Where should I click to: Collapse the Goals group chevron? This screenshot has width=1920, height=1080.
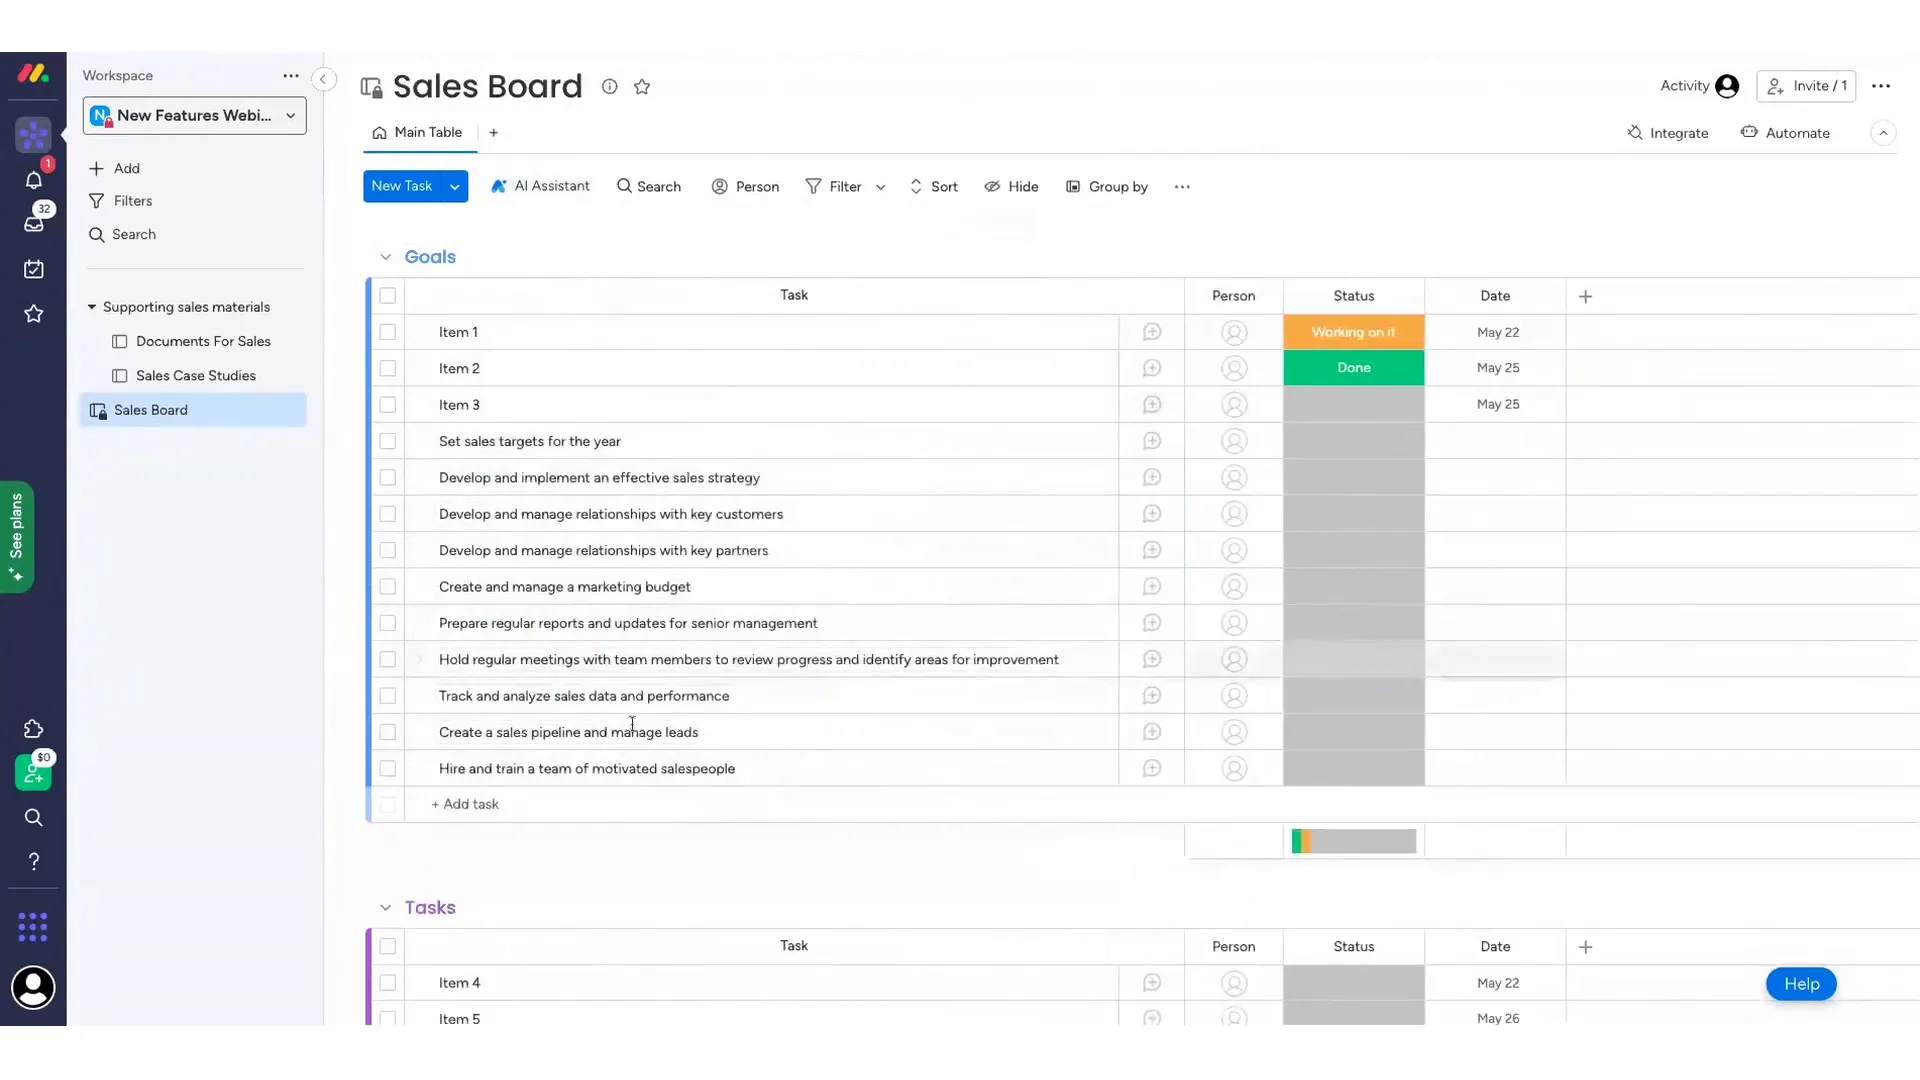pyautogui.click(x=385, y=257)
